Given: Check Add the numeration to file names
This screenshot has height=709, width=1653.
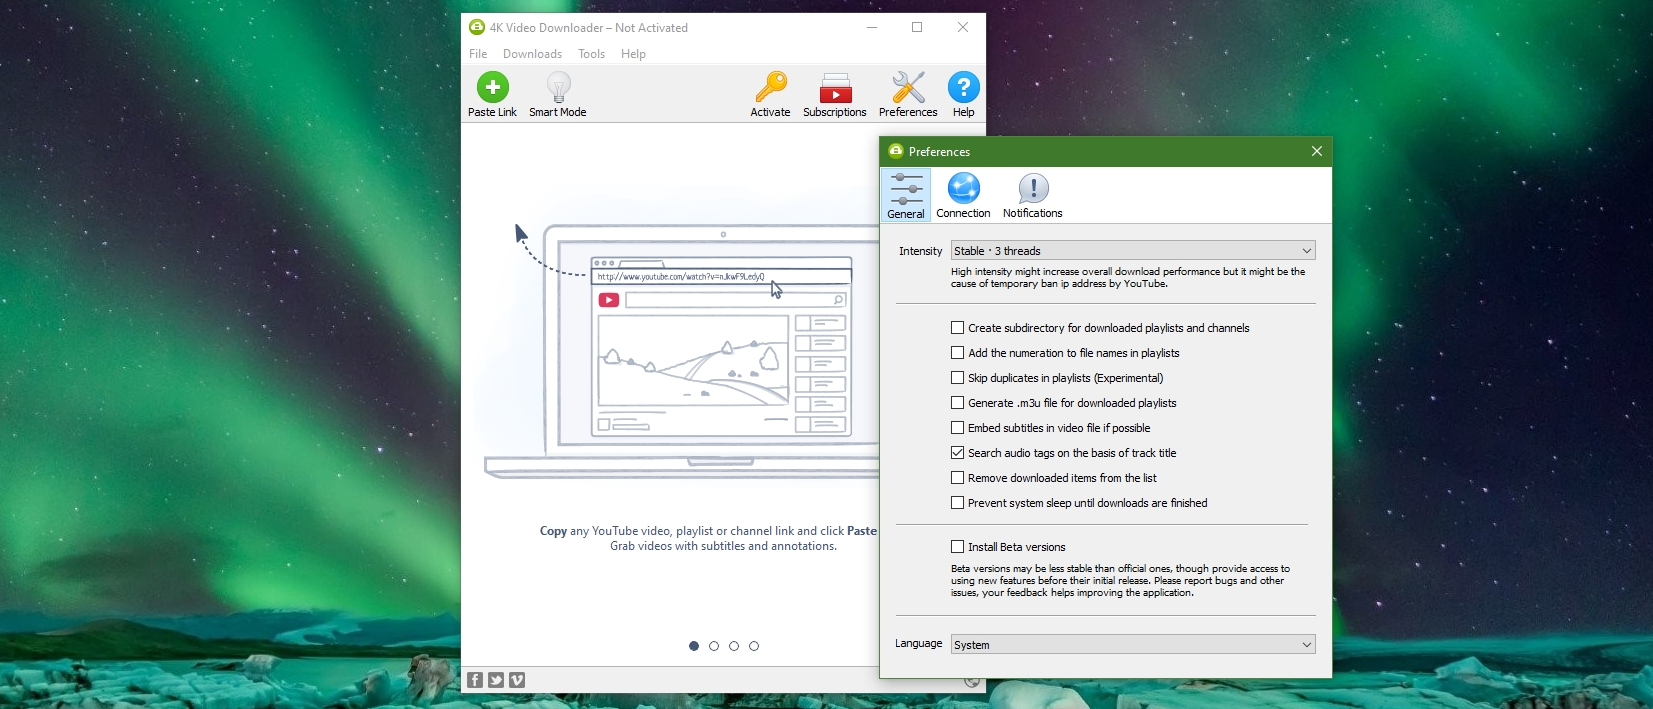Looking at the screenshot, I should pos(957,353).
